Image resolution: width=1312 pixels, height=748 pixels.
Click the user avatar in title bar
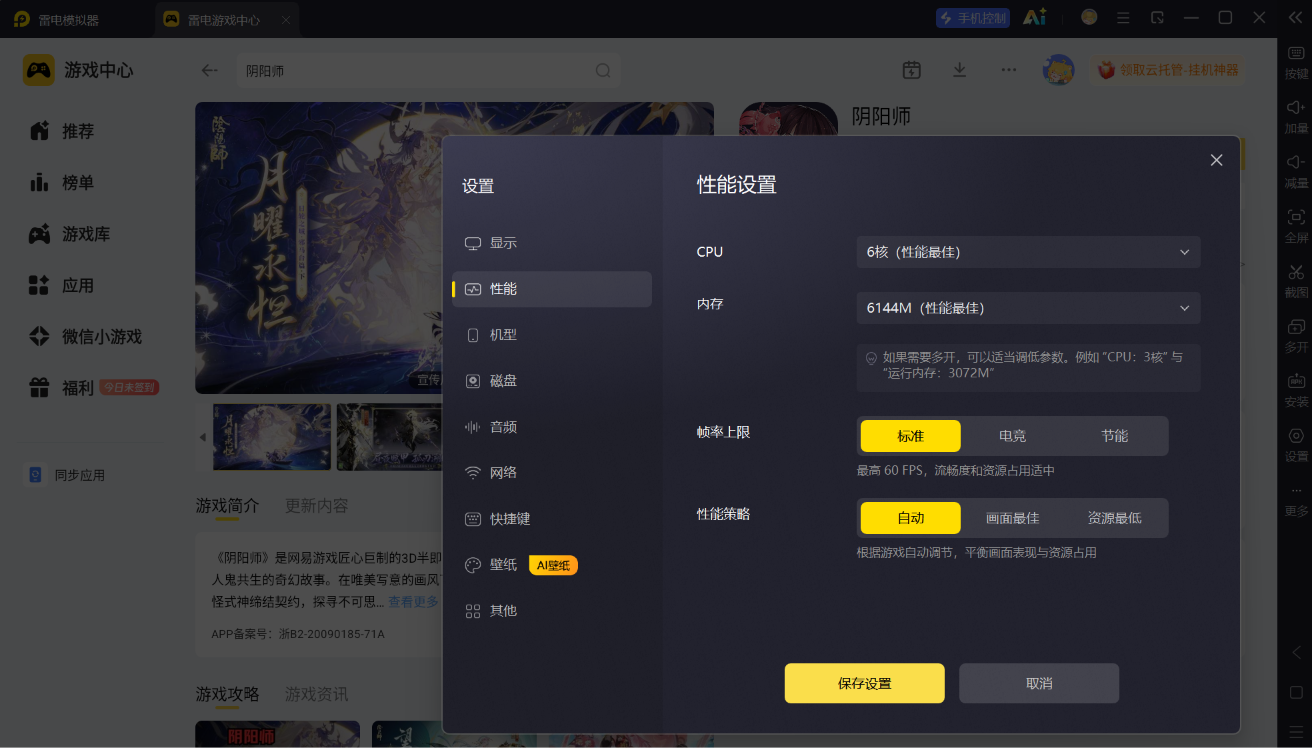(x=1089, y=17)
